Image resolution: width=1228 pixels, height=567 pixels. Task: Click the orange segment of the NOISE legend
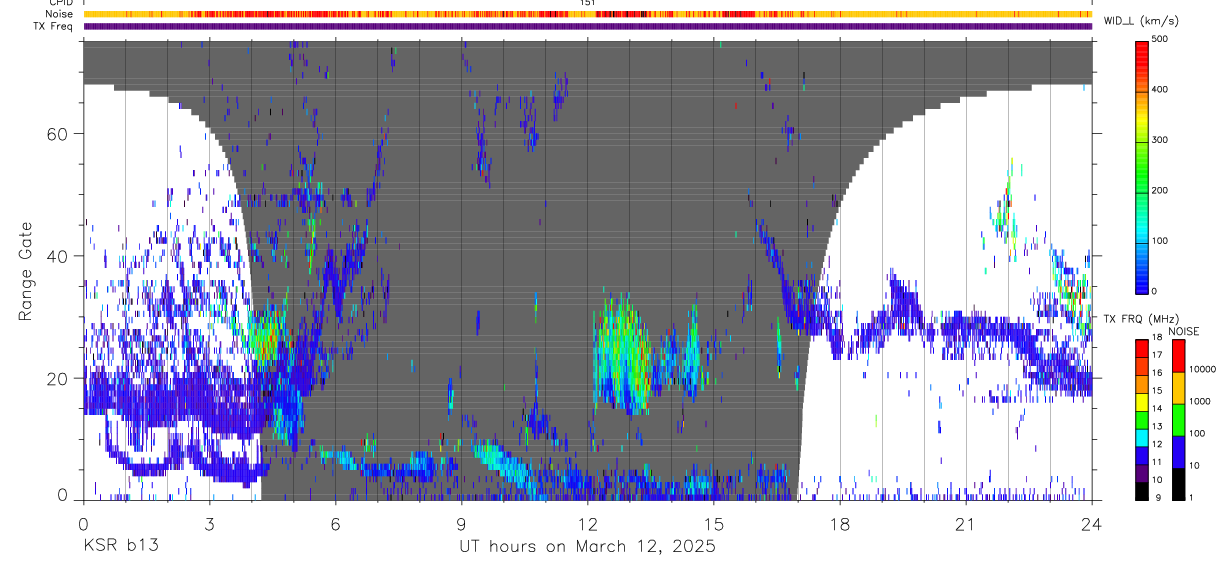tap(1178, 387)
